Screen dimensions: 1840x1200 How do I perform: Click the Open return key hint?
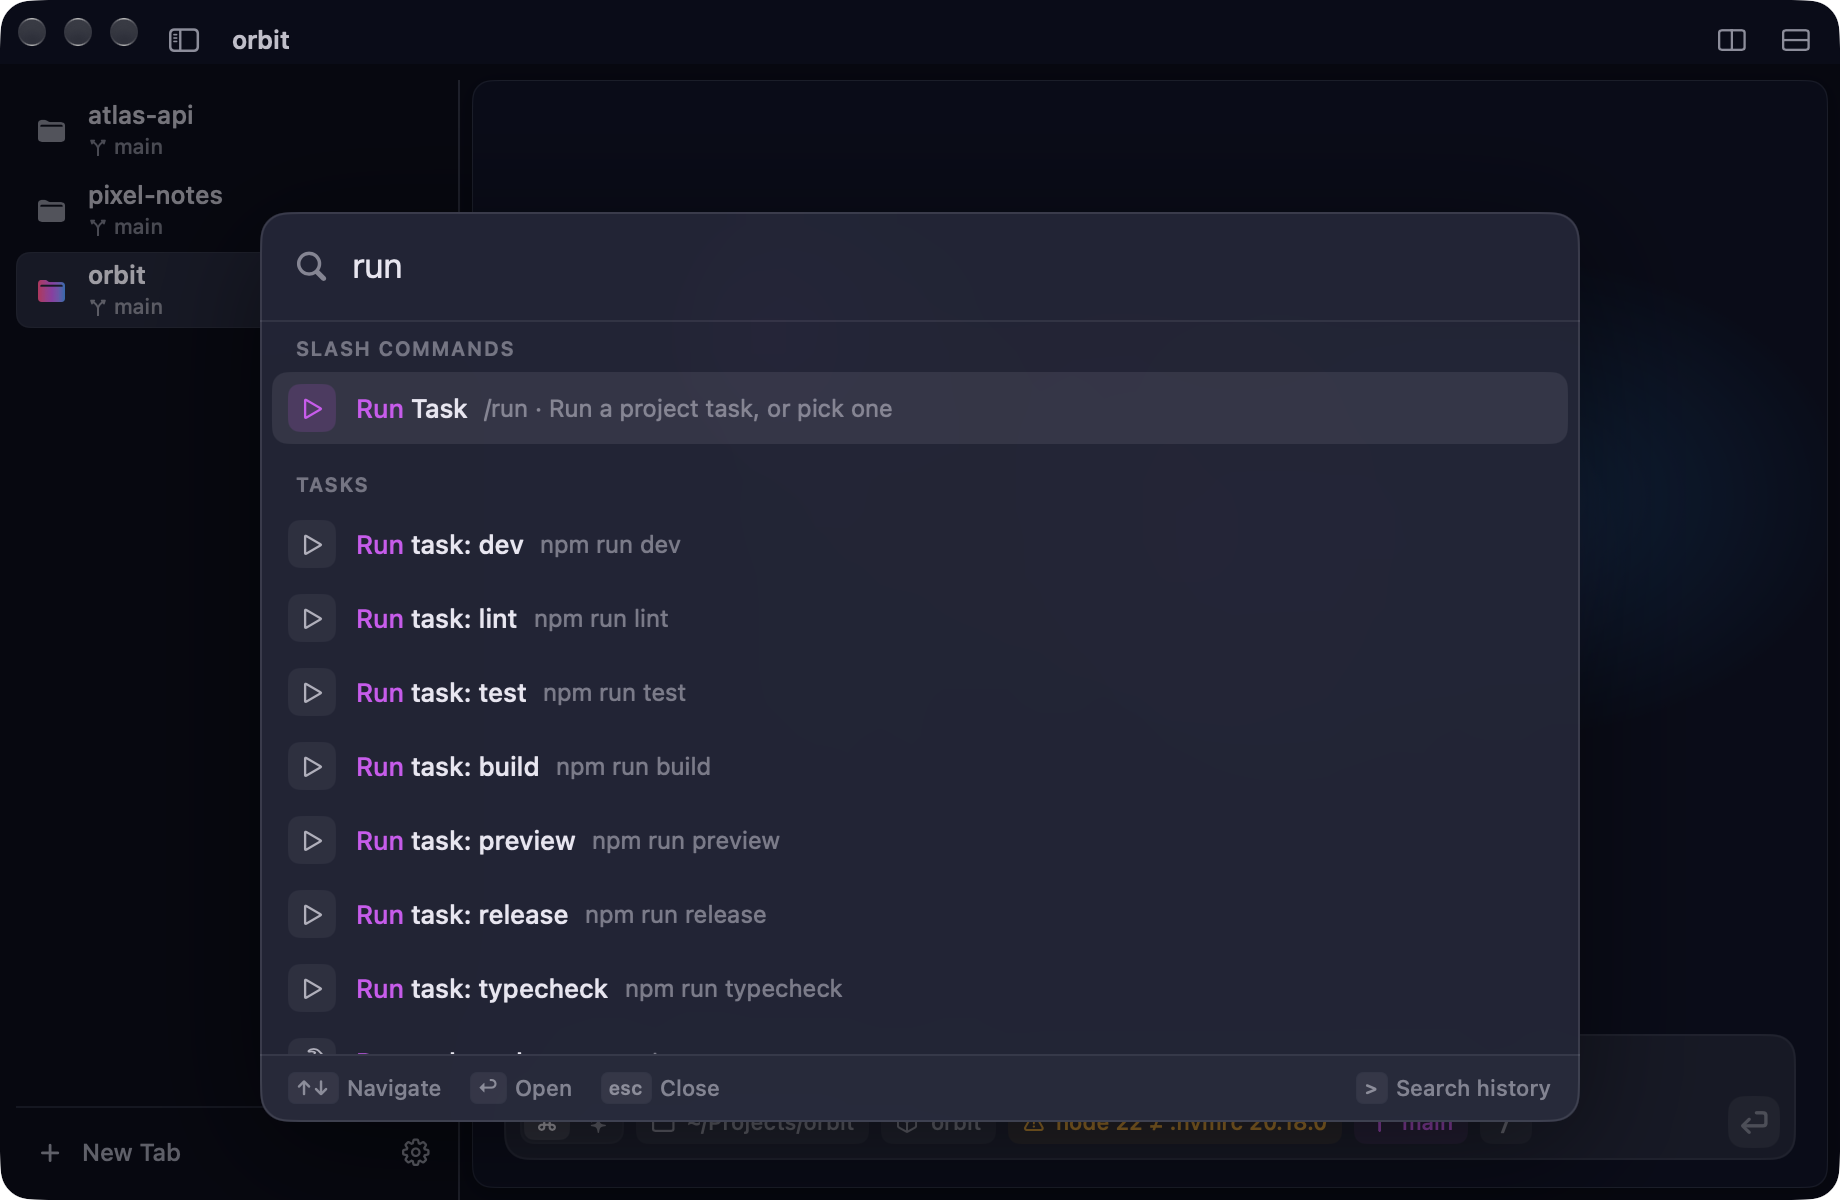tap(488, 1088)
